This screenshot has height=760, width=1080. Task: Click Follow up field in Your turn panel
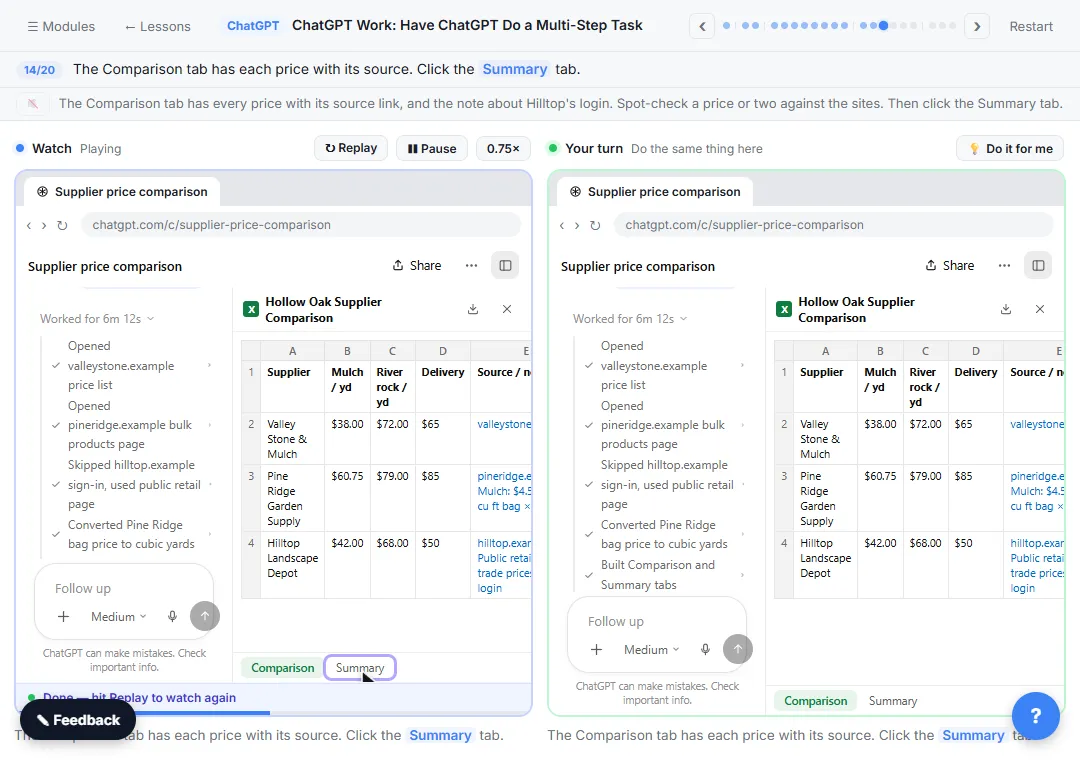(x=657, y=622)
